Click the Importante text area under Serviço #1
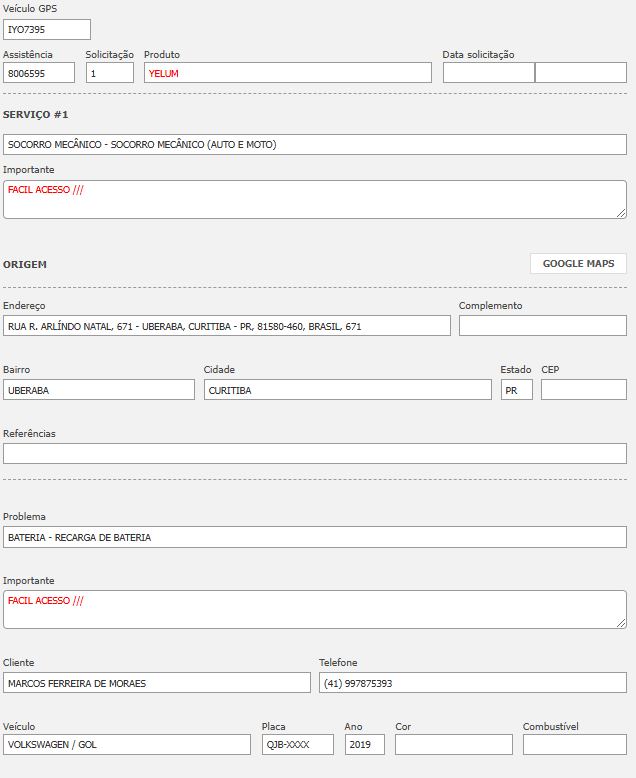636x778 pixels. [x=314, y=199]
